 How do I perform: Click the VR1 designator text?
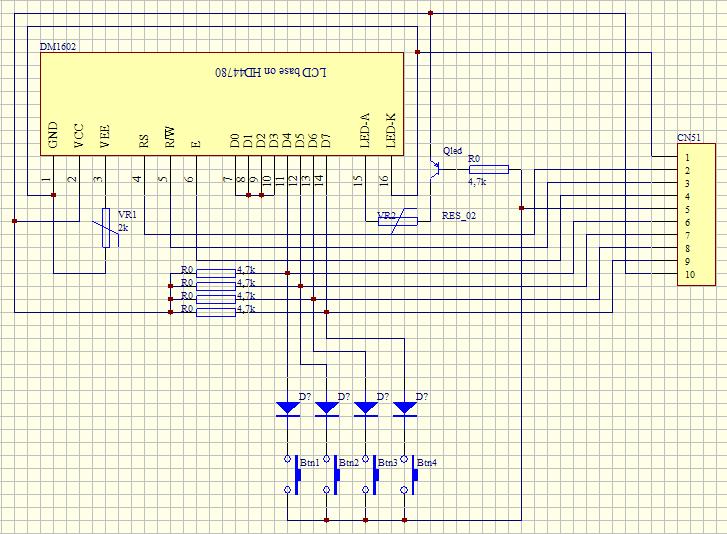(x=128, y=215)
